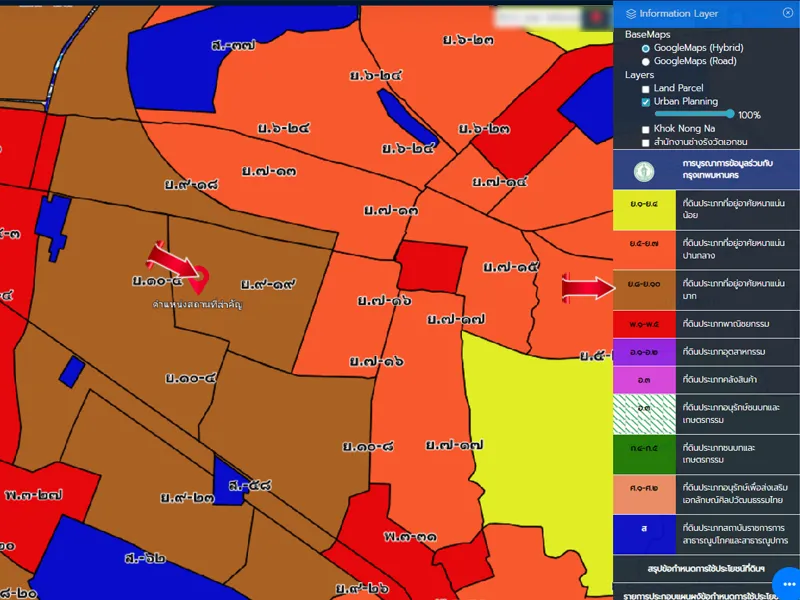Enable the Land Parcel layer

pyautogui.click(x=646, y=89)
